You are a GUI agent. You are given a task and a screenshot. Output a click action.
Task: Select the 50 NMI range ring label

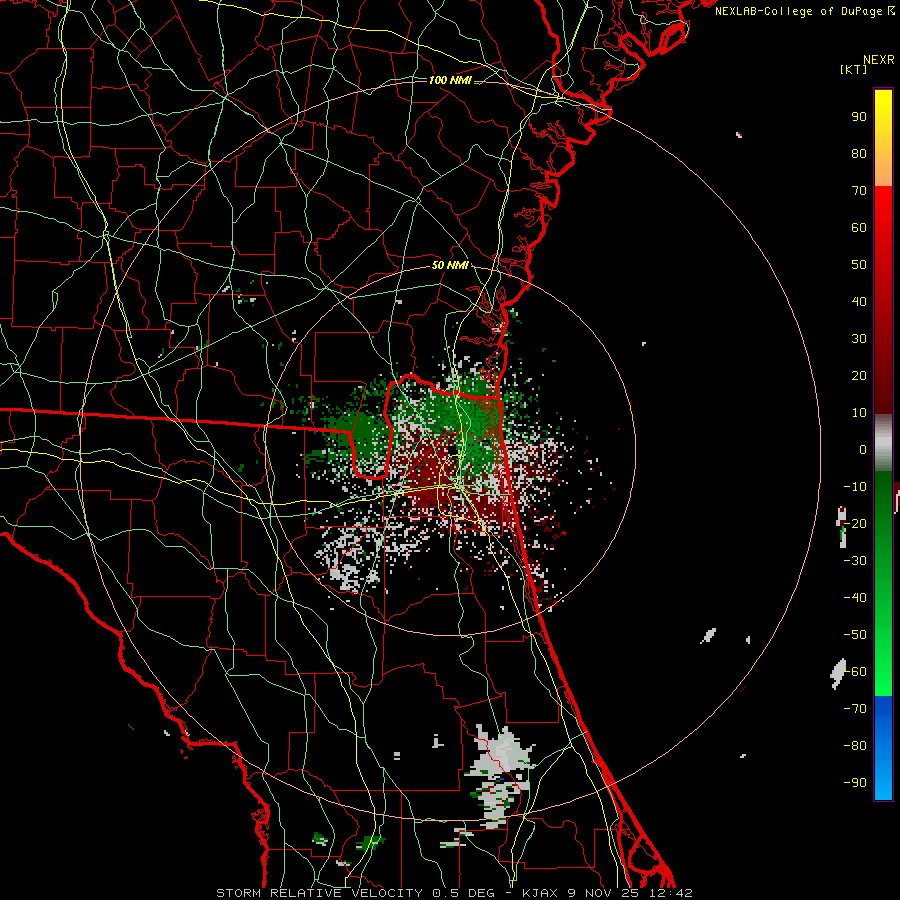[450, 265]
